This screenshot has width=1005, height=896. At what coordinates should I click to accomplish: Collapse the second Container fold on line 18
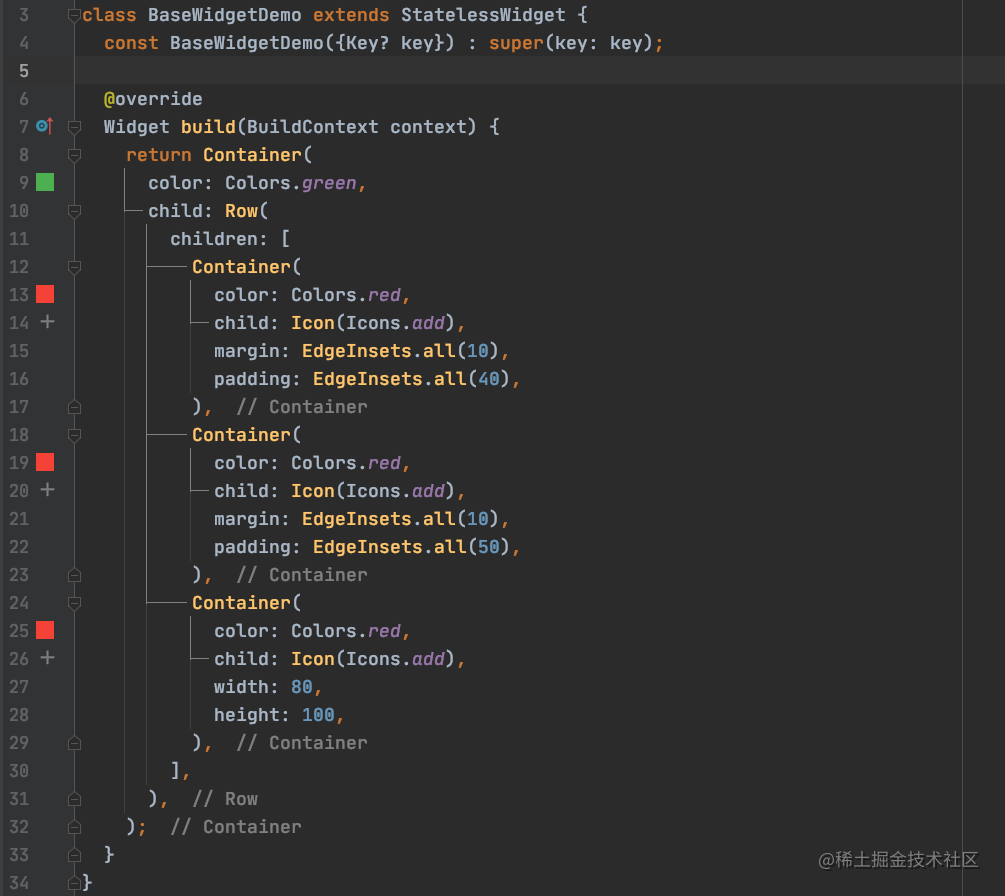(x=74, y=435)
